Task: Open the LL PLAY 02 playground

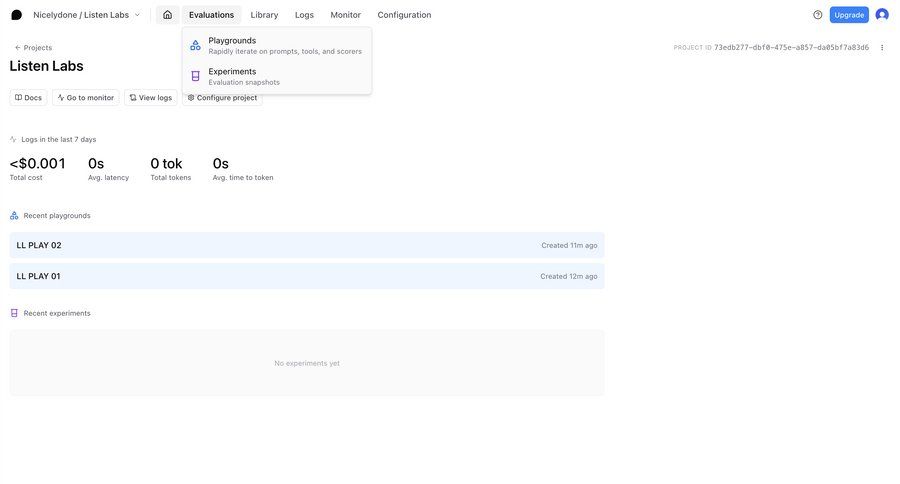Action: (307, 245)
